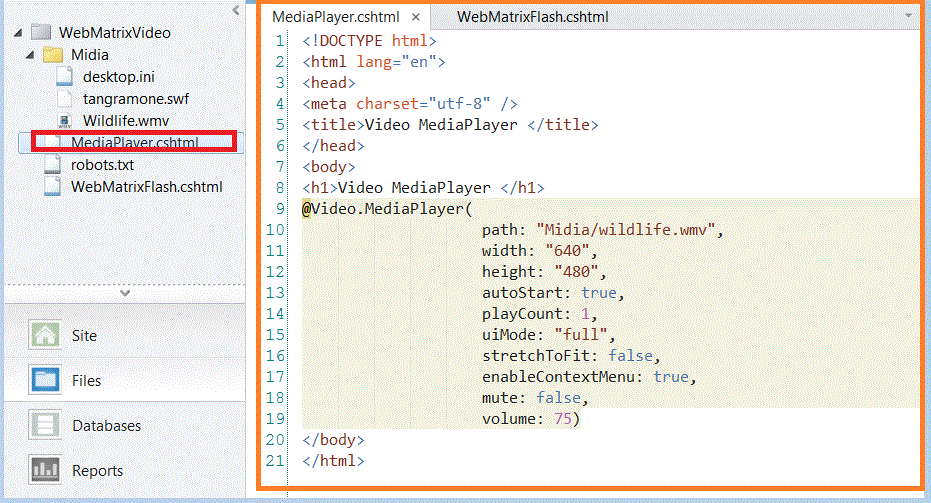Open Wildlife.wmv in the file tree
Image resolution: width=931 pixels, height=503 pixels.
(x=126, y=121)
